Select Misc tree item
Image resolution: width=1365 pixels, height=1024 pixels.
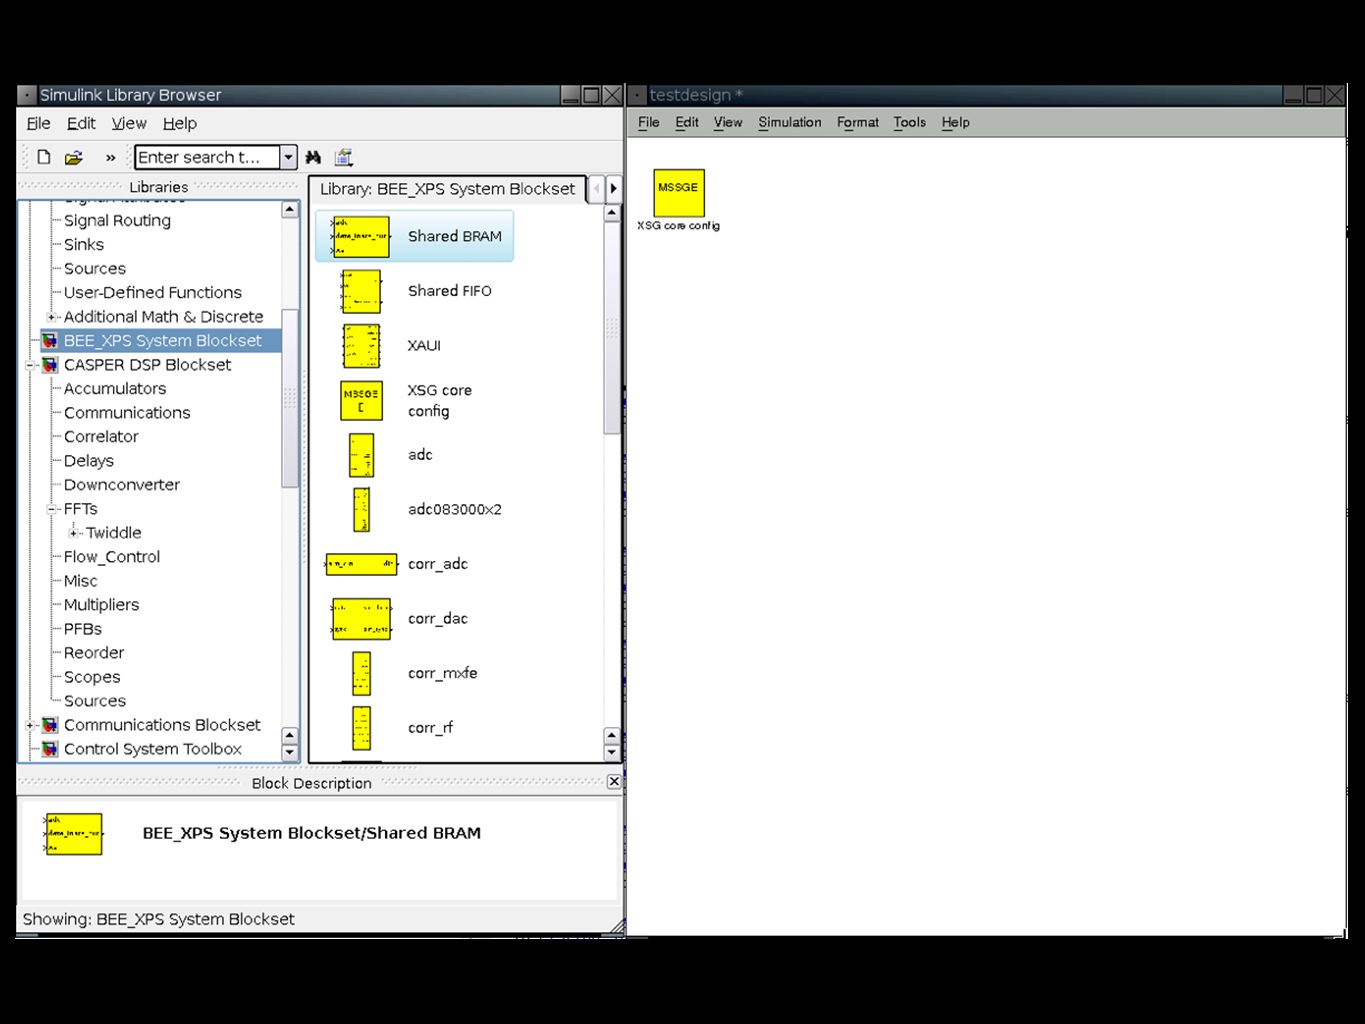tap(81, 581)
